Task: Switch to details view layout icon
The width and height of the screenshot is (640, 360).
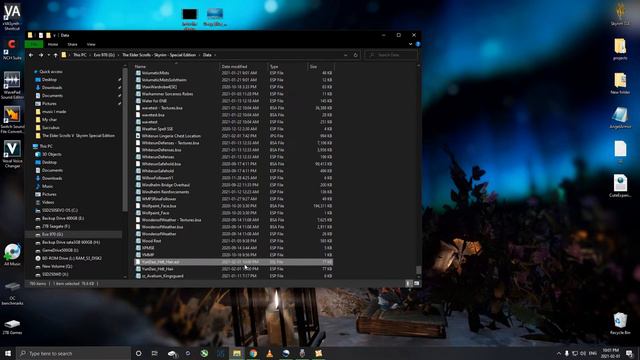Action: [x=409, y=283]
